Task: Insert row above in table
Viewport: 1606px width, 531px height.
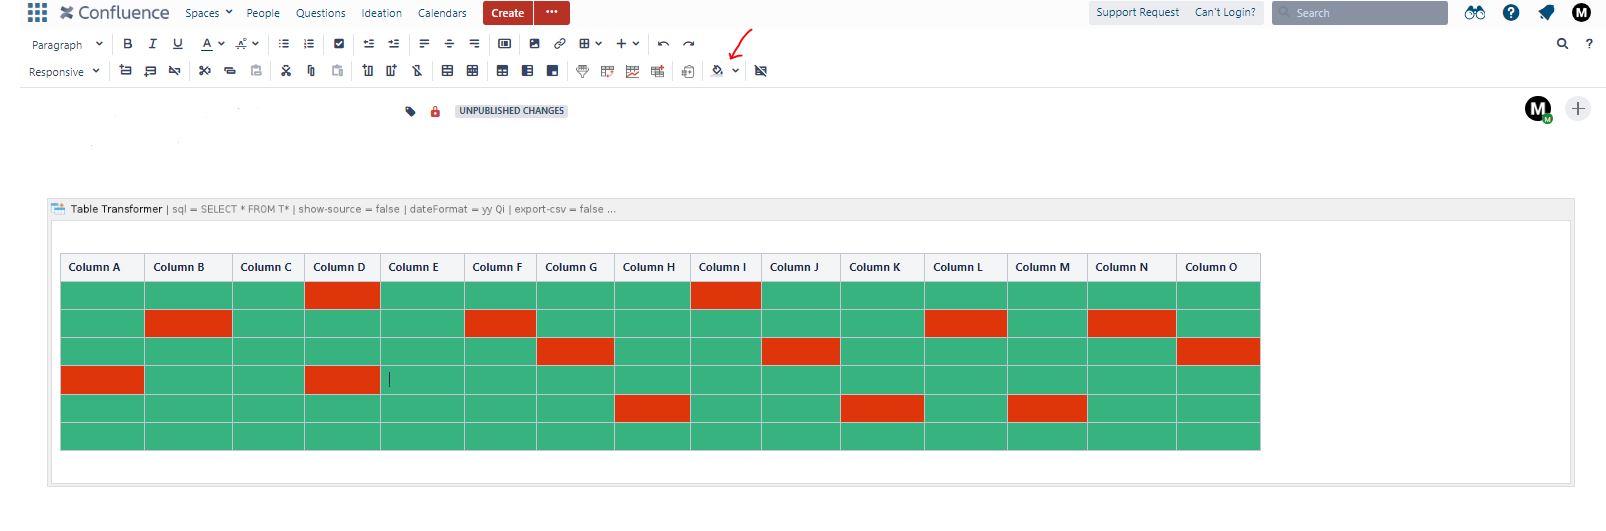Action: 125,71
